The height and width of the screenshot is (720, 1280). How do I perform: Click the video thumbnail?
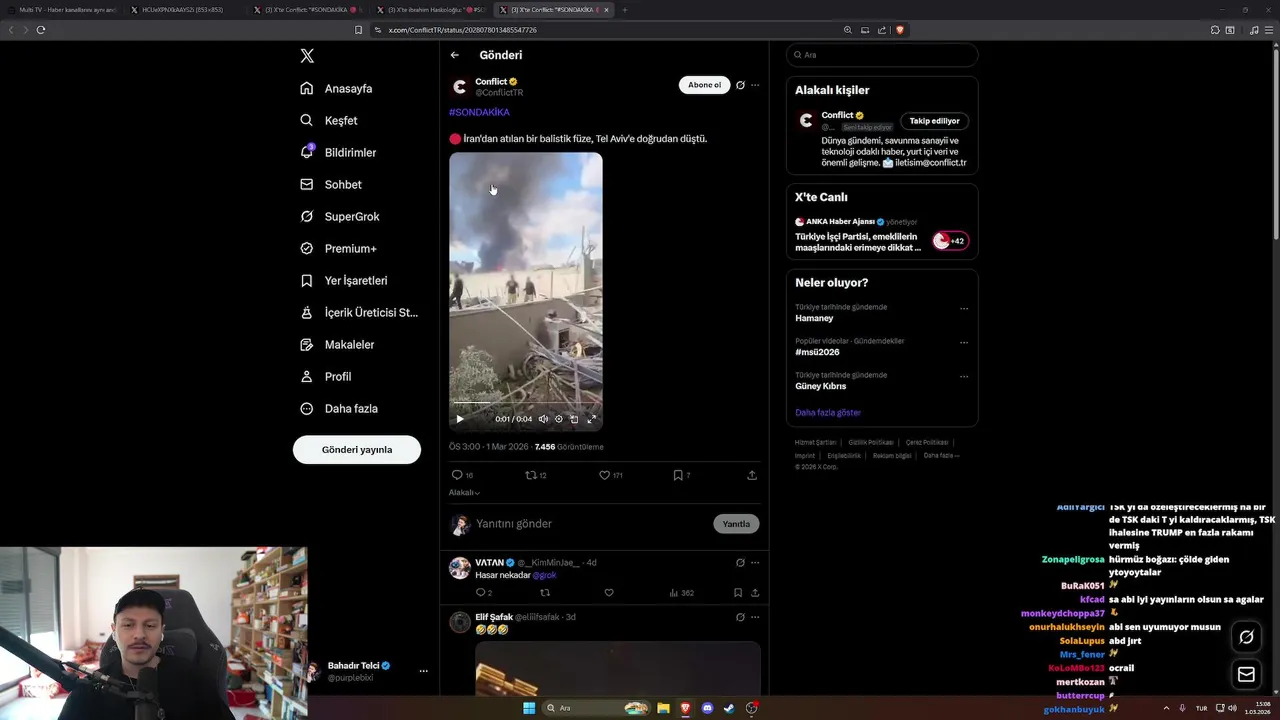[x=526, y=290]
